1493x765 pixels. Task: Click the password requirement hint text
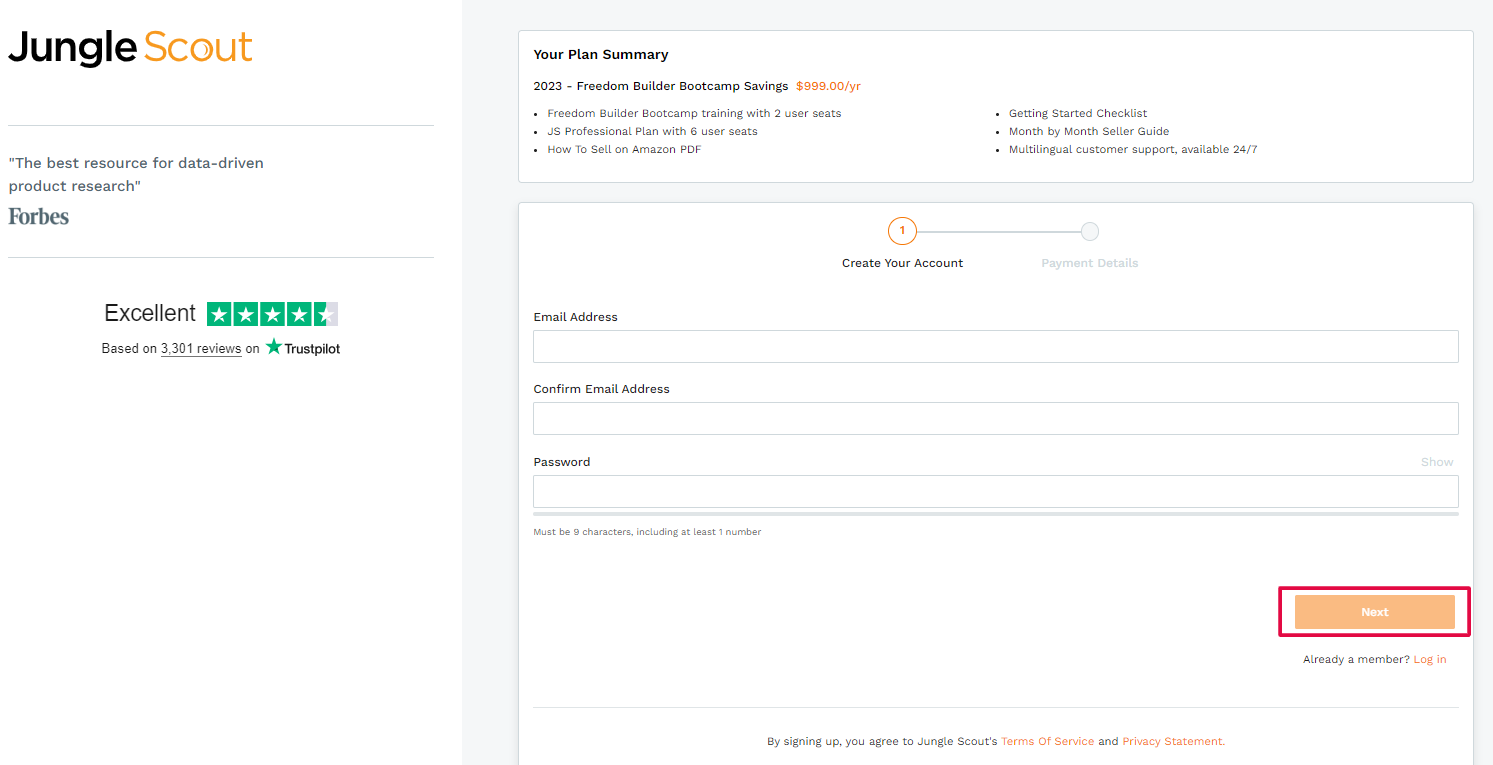pos(647,532)
